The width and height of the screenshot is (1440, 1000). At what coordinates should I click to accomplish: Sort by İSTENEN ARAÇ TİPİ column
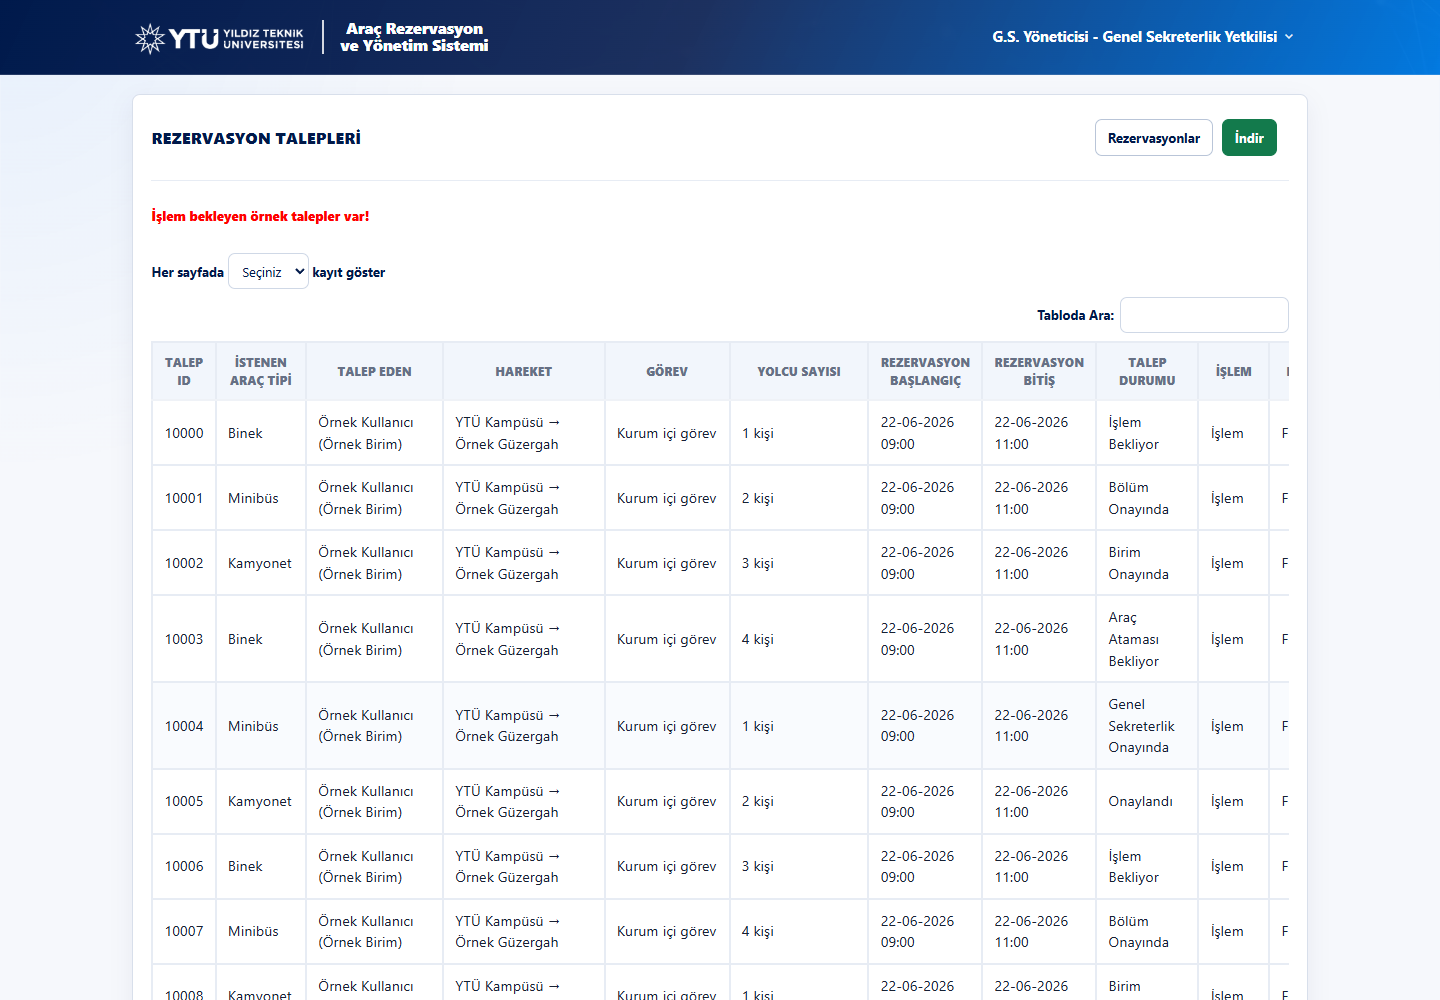click(261, 371)
